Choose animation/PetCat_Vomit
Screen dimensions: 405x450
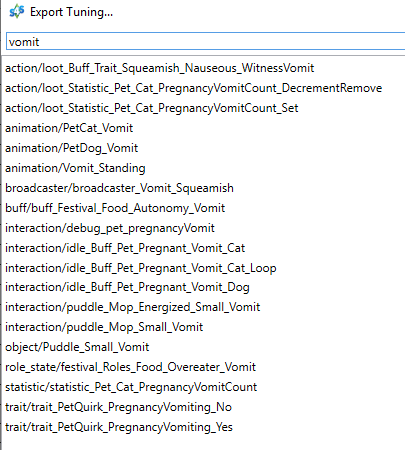tap(69, 128)
